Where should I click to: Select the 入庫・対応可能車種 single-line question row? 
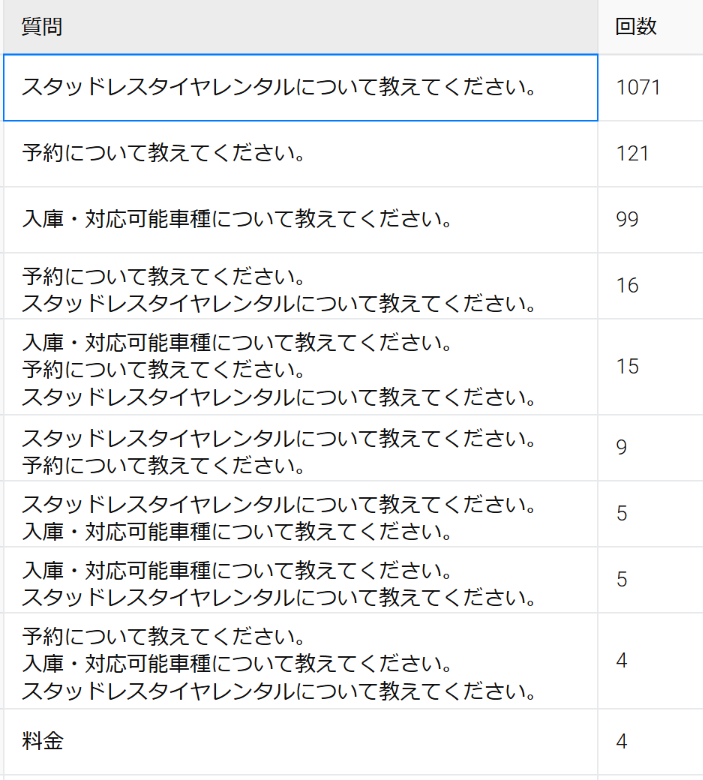pyautogui.click(x=300, y=220)
